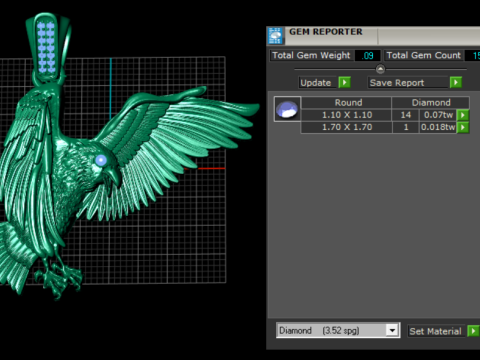Click the Round column header
Image resolution: width=480 pixels, height=360 pixels.
(x=346, y=103)
